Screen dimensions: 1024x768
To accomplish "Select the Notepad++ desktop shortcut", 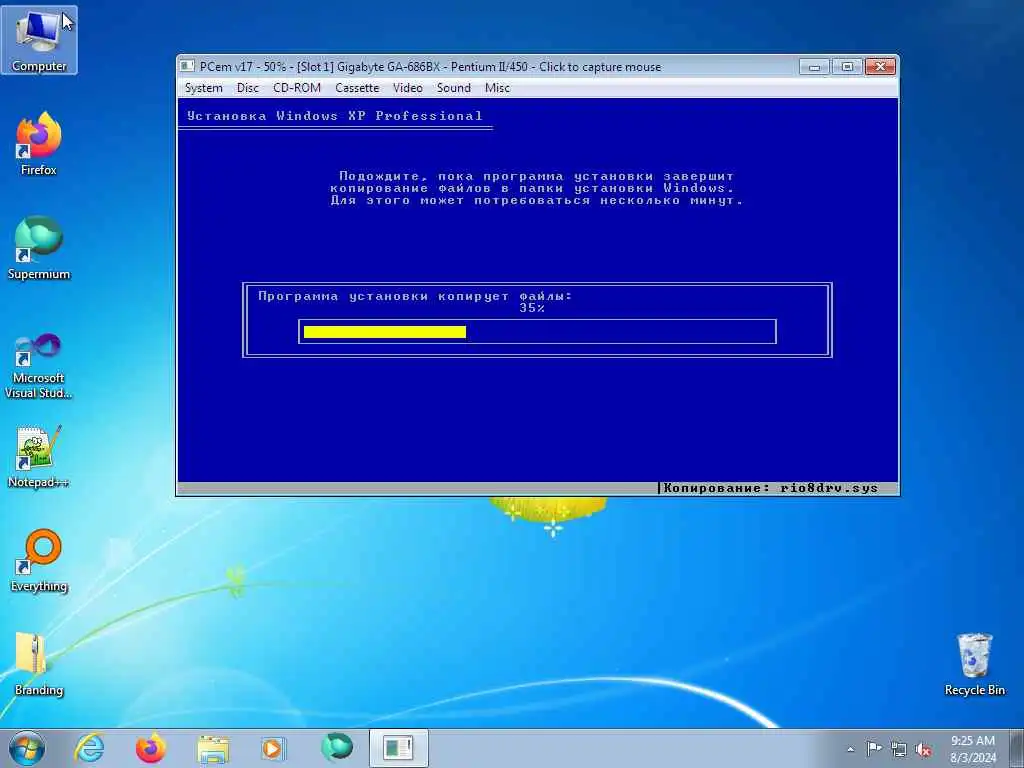I will (39, 457).
